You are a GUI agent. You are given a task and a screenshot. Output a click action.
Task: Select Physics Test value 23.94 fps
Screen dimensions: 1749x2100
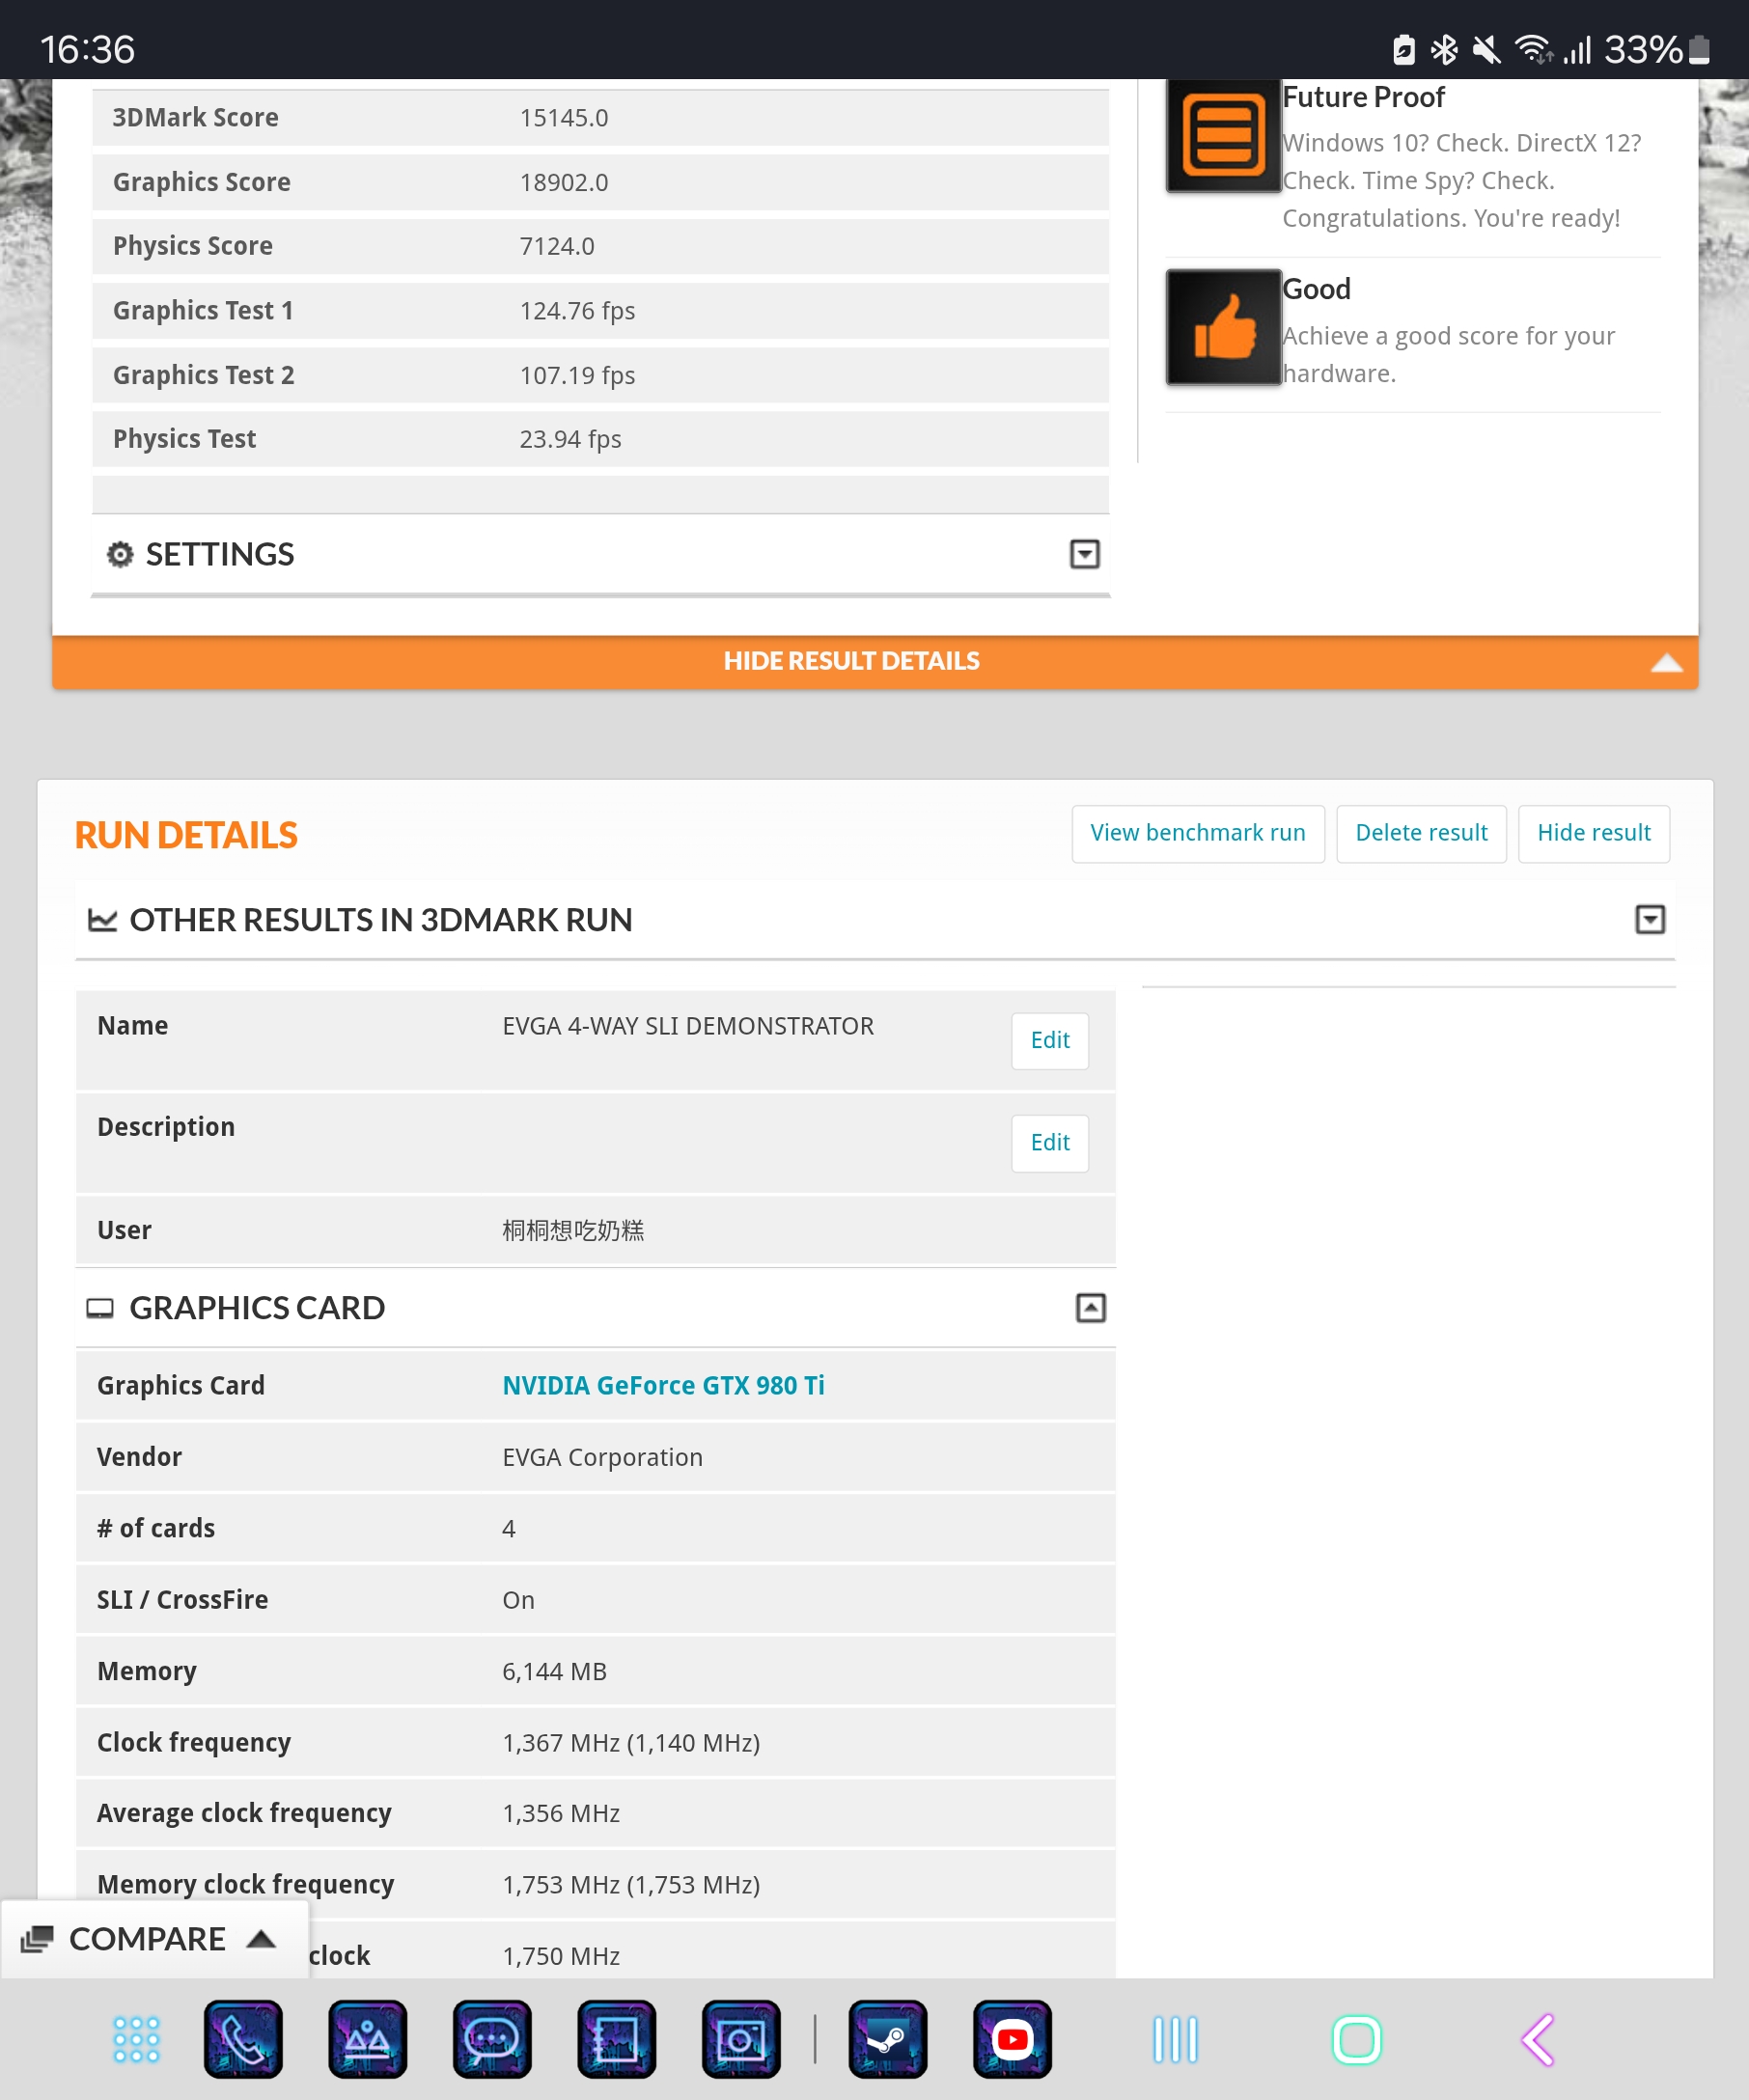coord(570,439)
